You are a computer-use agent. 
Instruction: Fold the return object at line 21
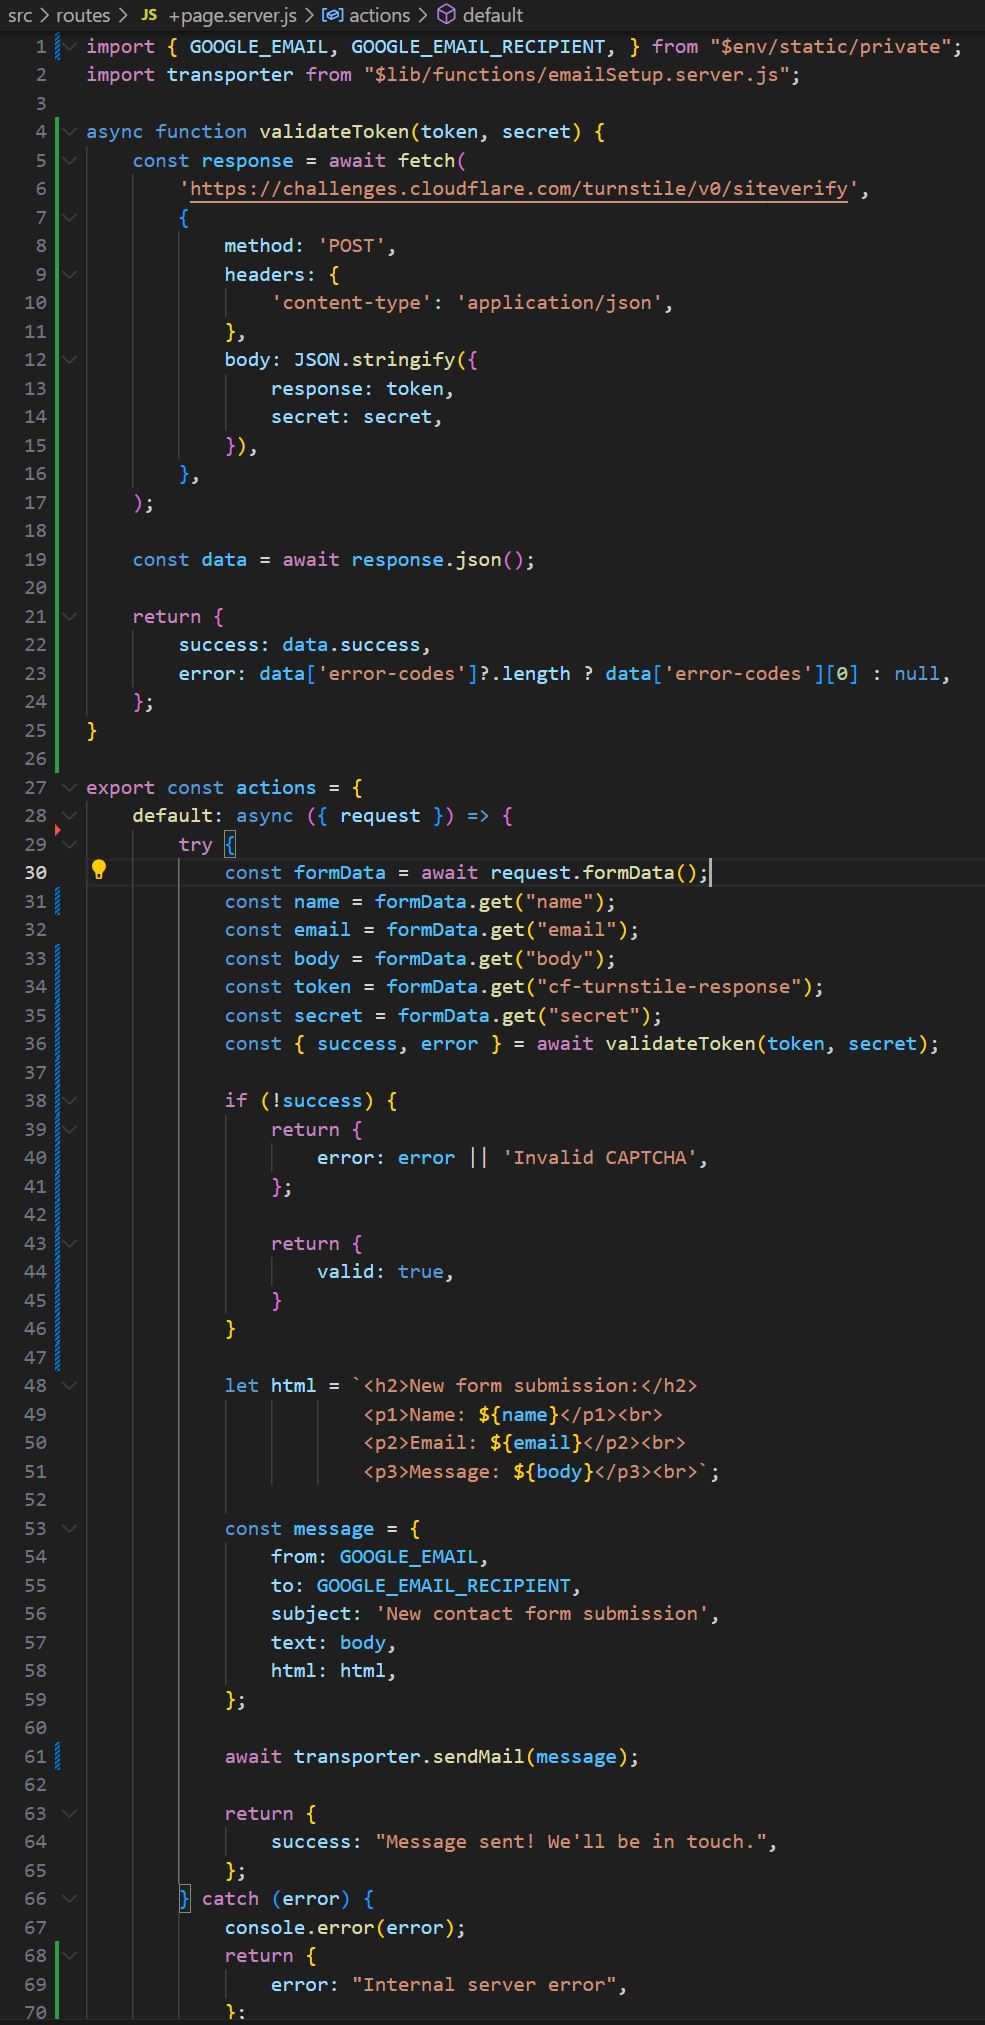(69, 616)
